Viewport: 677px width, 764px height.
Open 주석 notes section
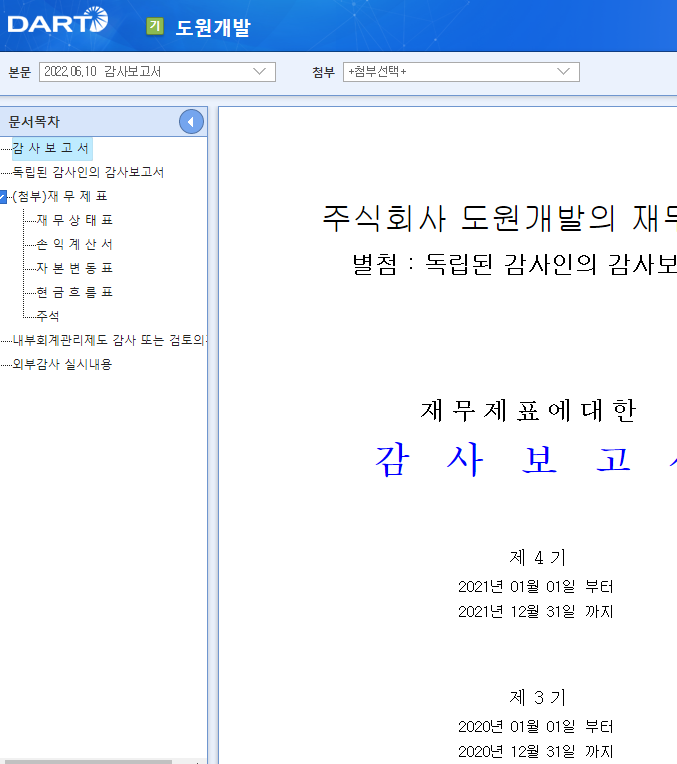click(48, 316)
